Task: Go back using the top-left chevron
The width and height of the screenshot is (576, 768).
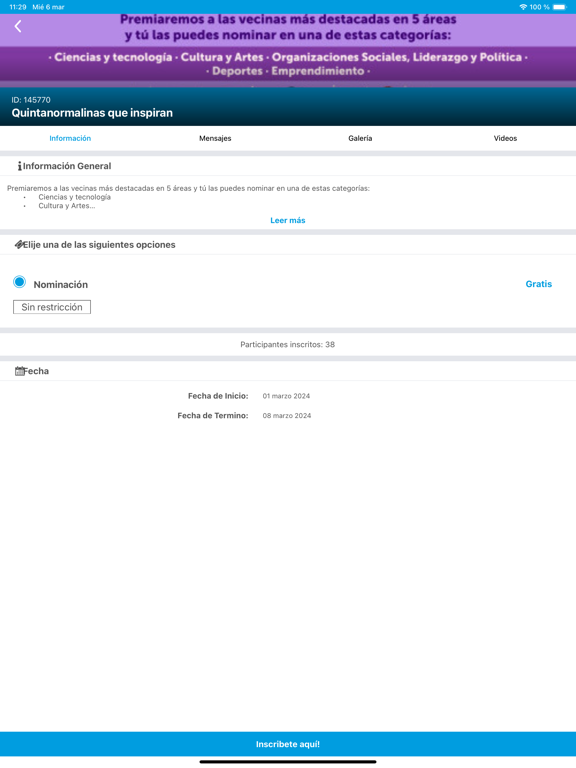Action: point(18,26)
